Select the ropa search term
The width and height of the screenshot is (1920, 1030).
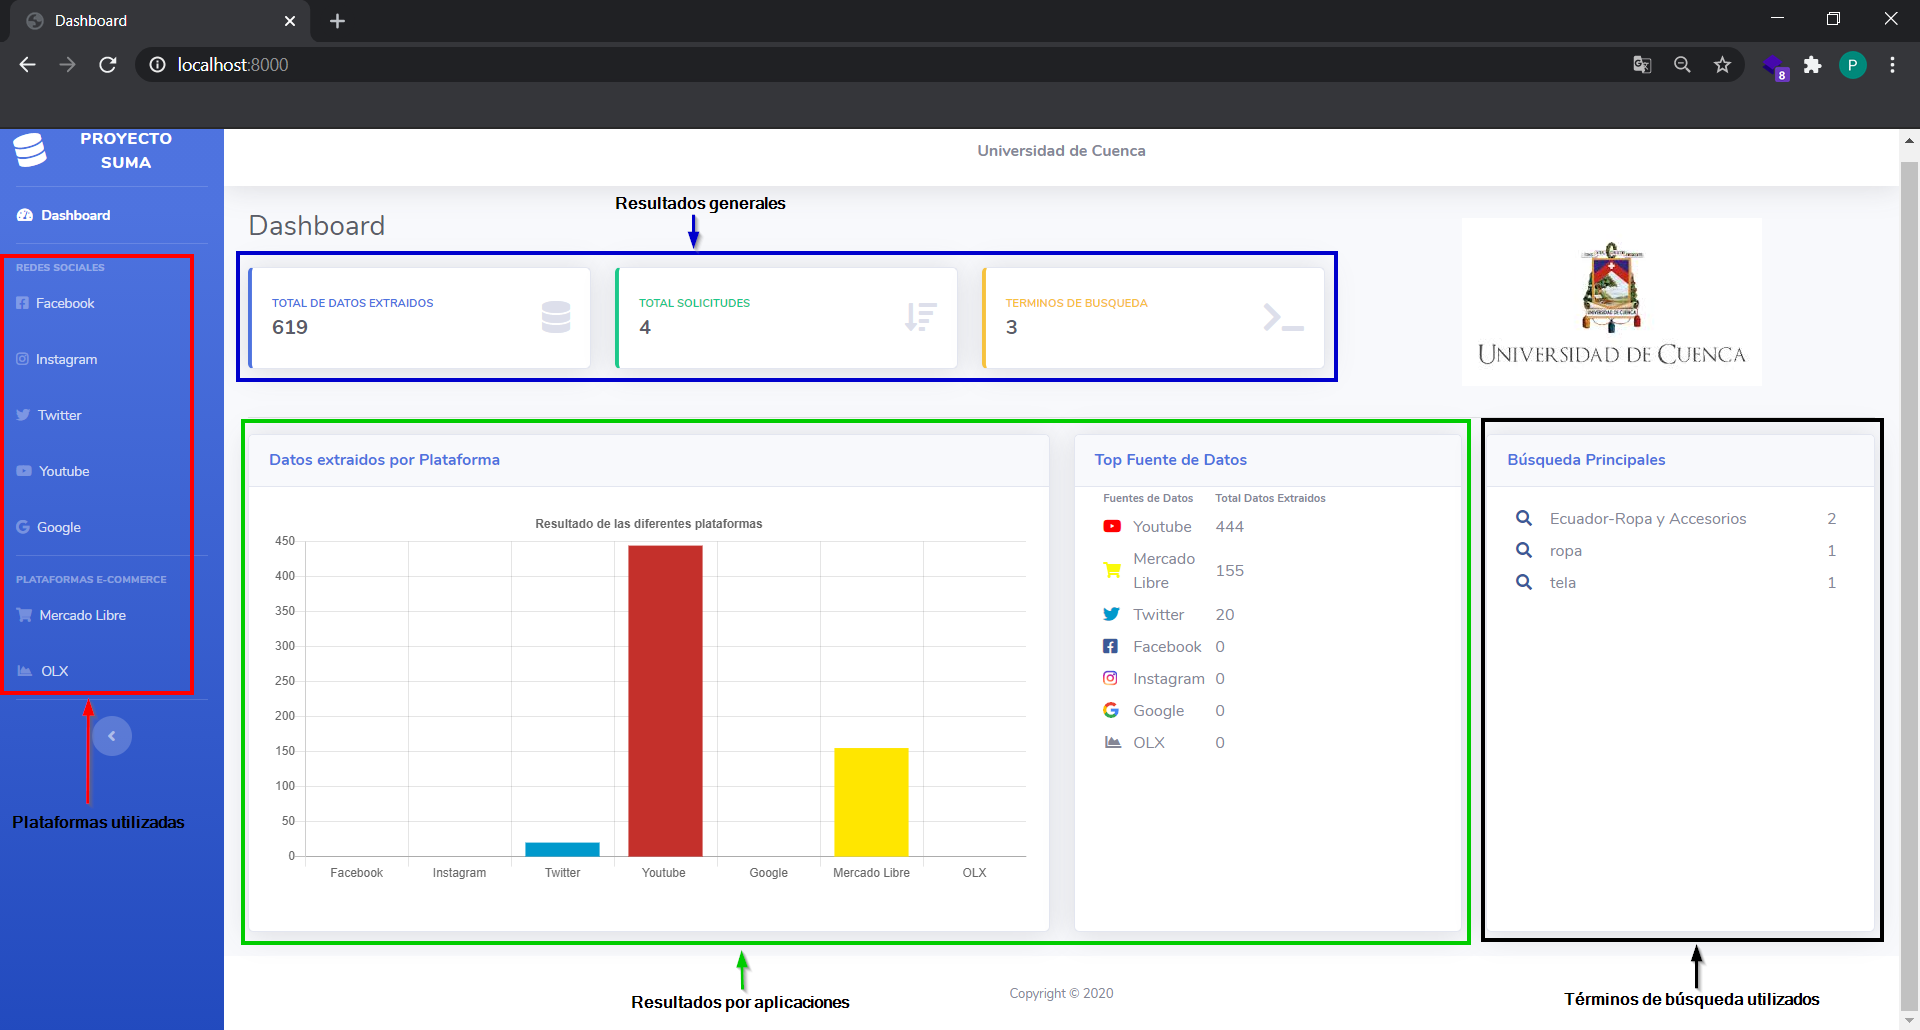click(x=1566, y=551)
